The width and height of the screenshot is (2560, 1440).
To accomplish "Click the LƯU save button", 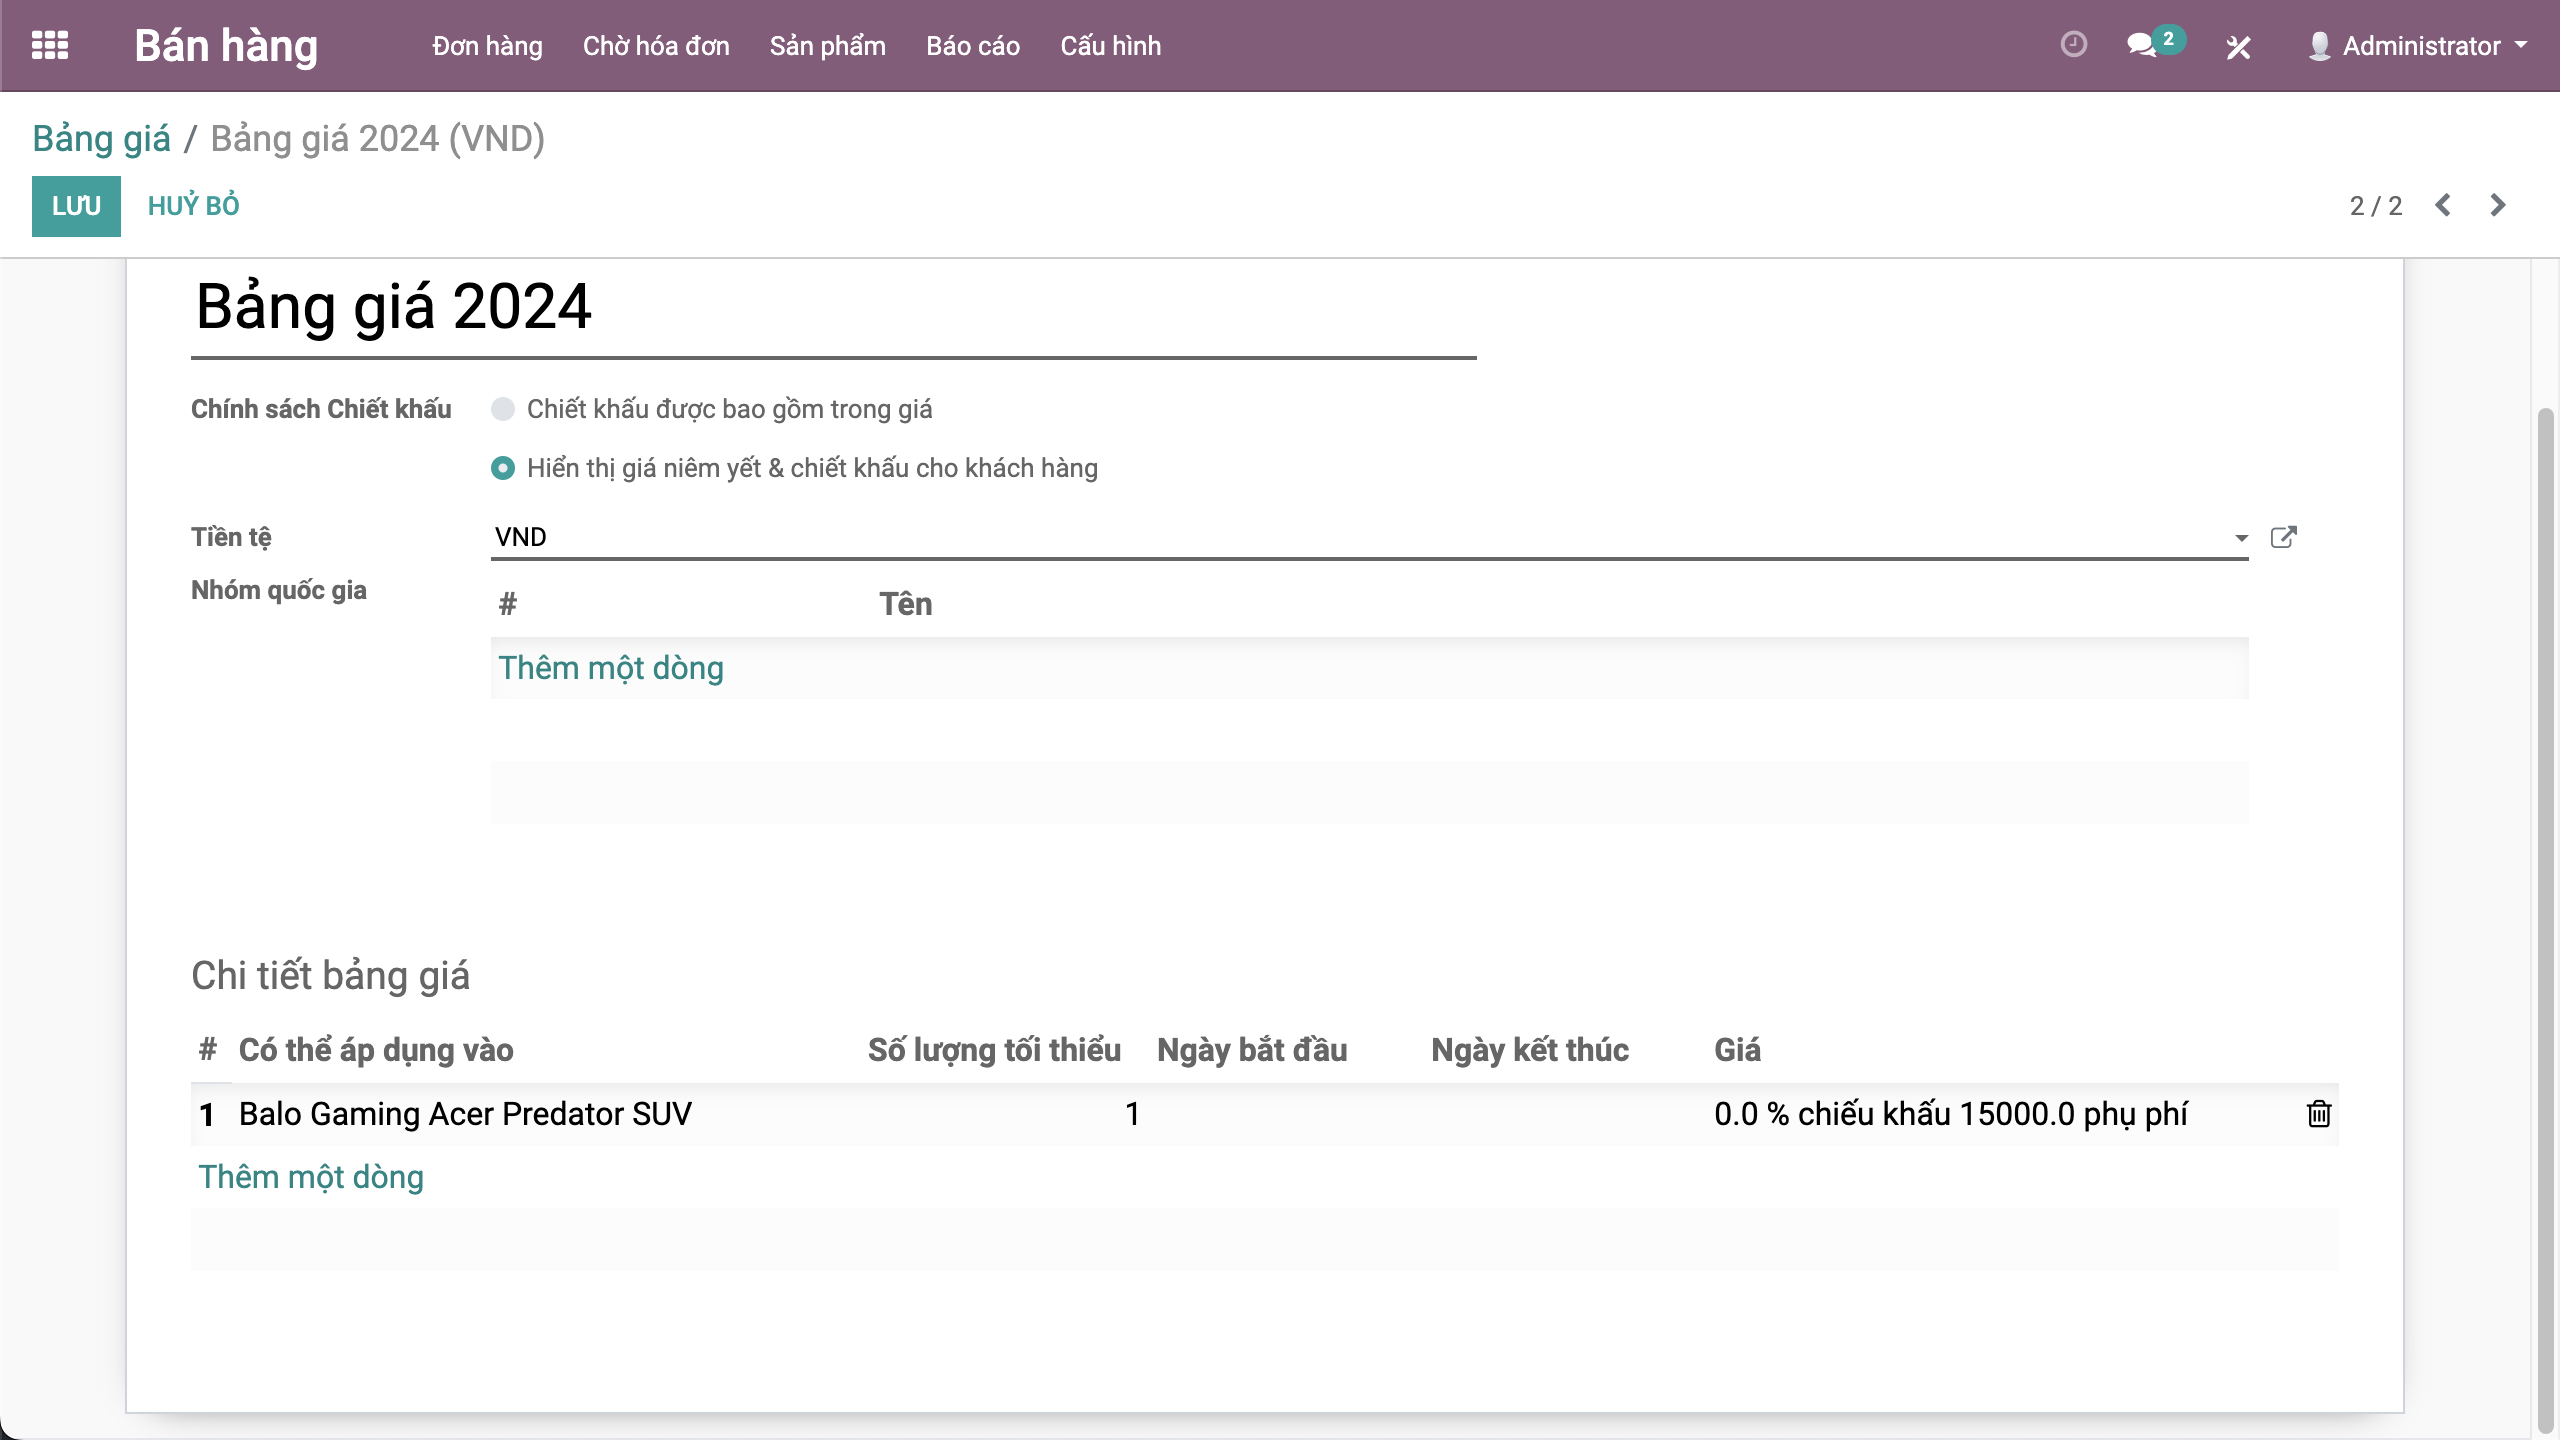I will [76, 206].
